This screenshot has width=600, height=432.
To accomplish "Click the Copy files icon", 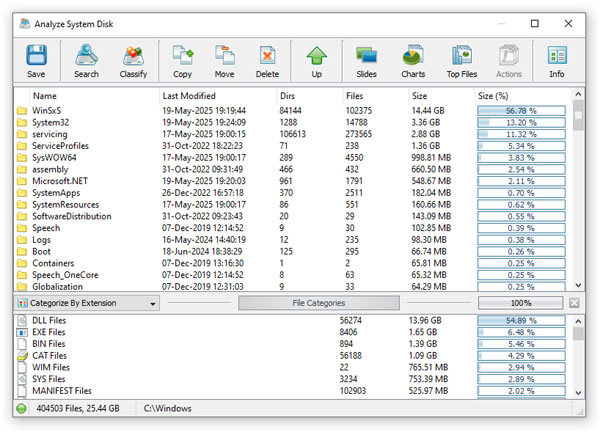I will pos(182,61).
